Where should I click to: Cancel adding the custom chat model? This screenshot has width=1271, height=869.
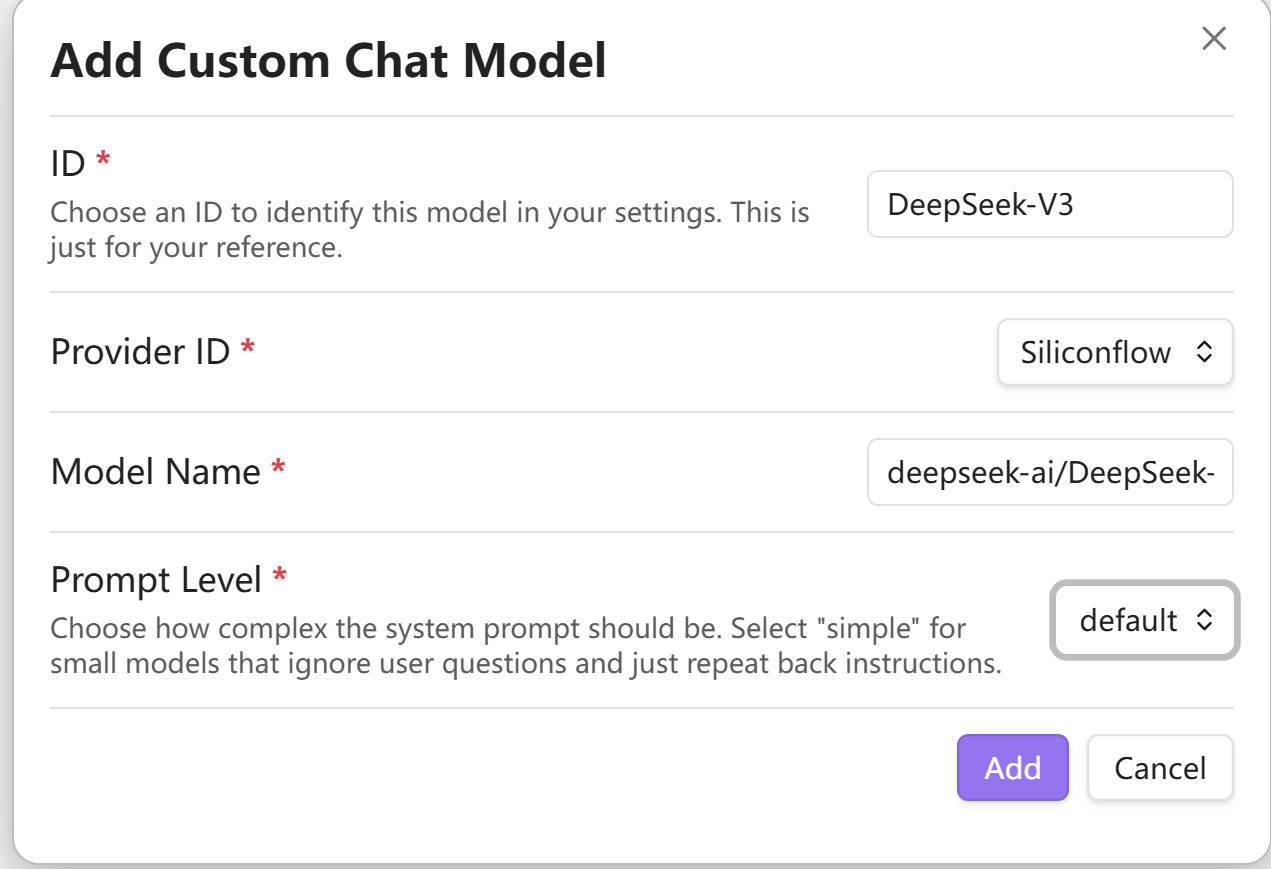[x=1159, y=768]
